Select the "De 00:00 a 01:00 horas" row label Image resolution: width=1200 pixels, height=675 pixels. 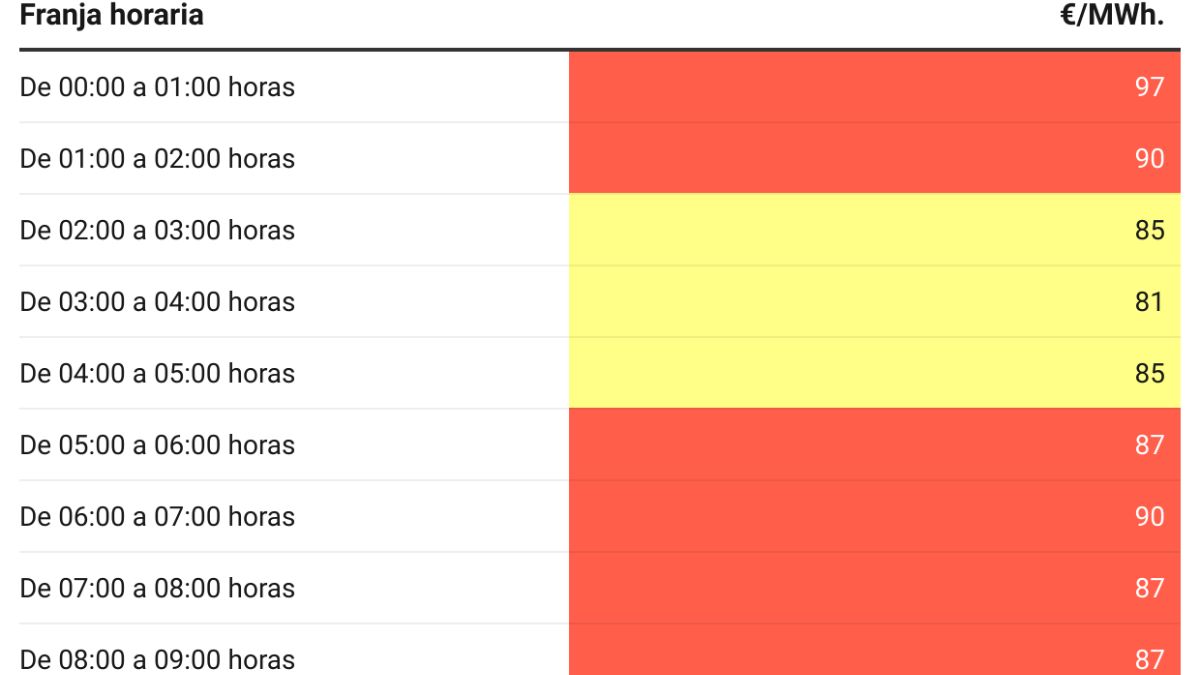click(x=157, y=87)
